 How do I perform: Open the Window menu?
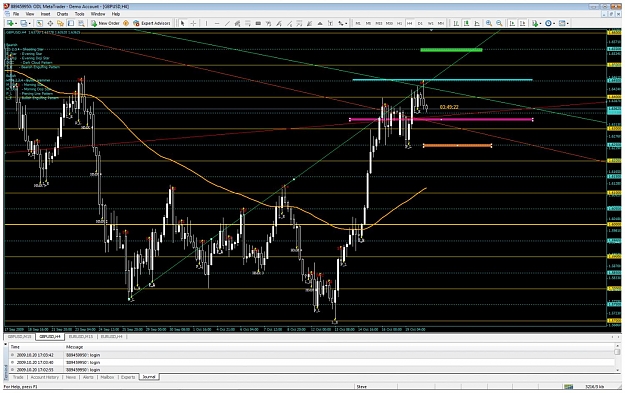(x=98, y=14)
